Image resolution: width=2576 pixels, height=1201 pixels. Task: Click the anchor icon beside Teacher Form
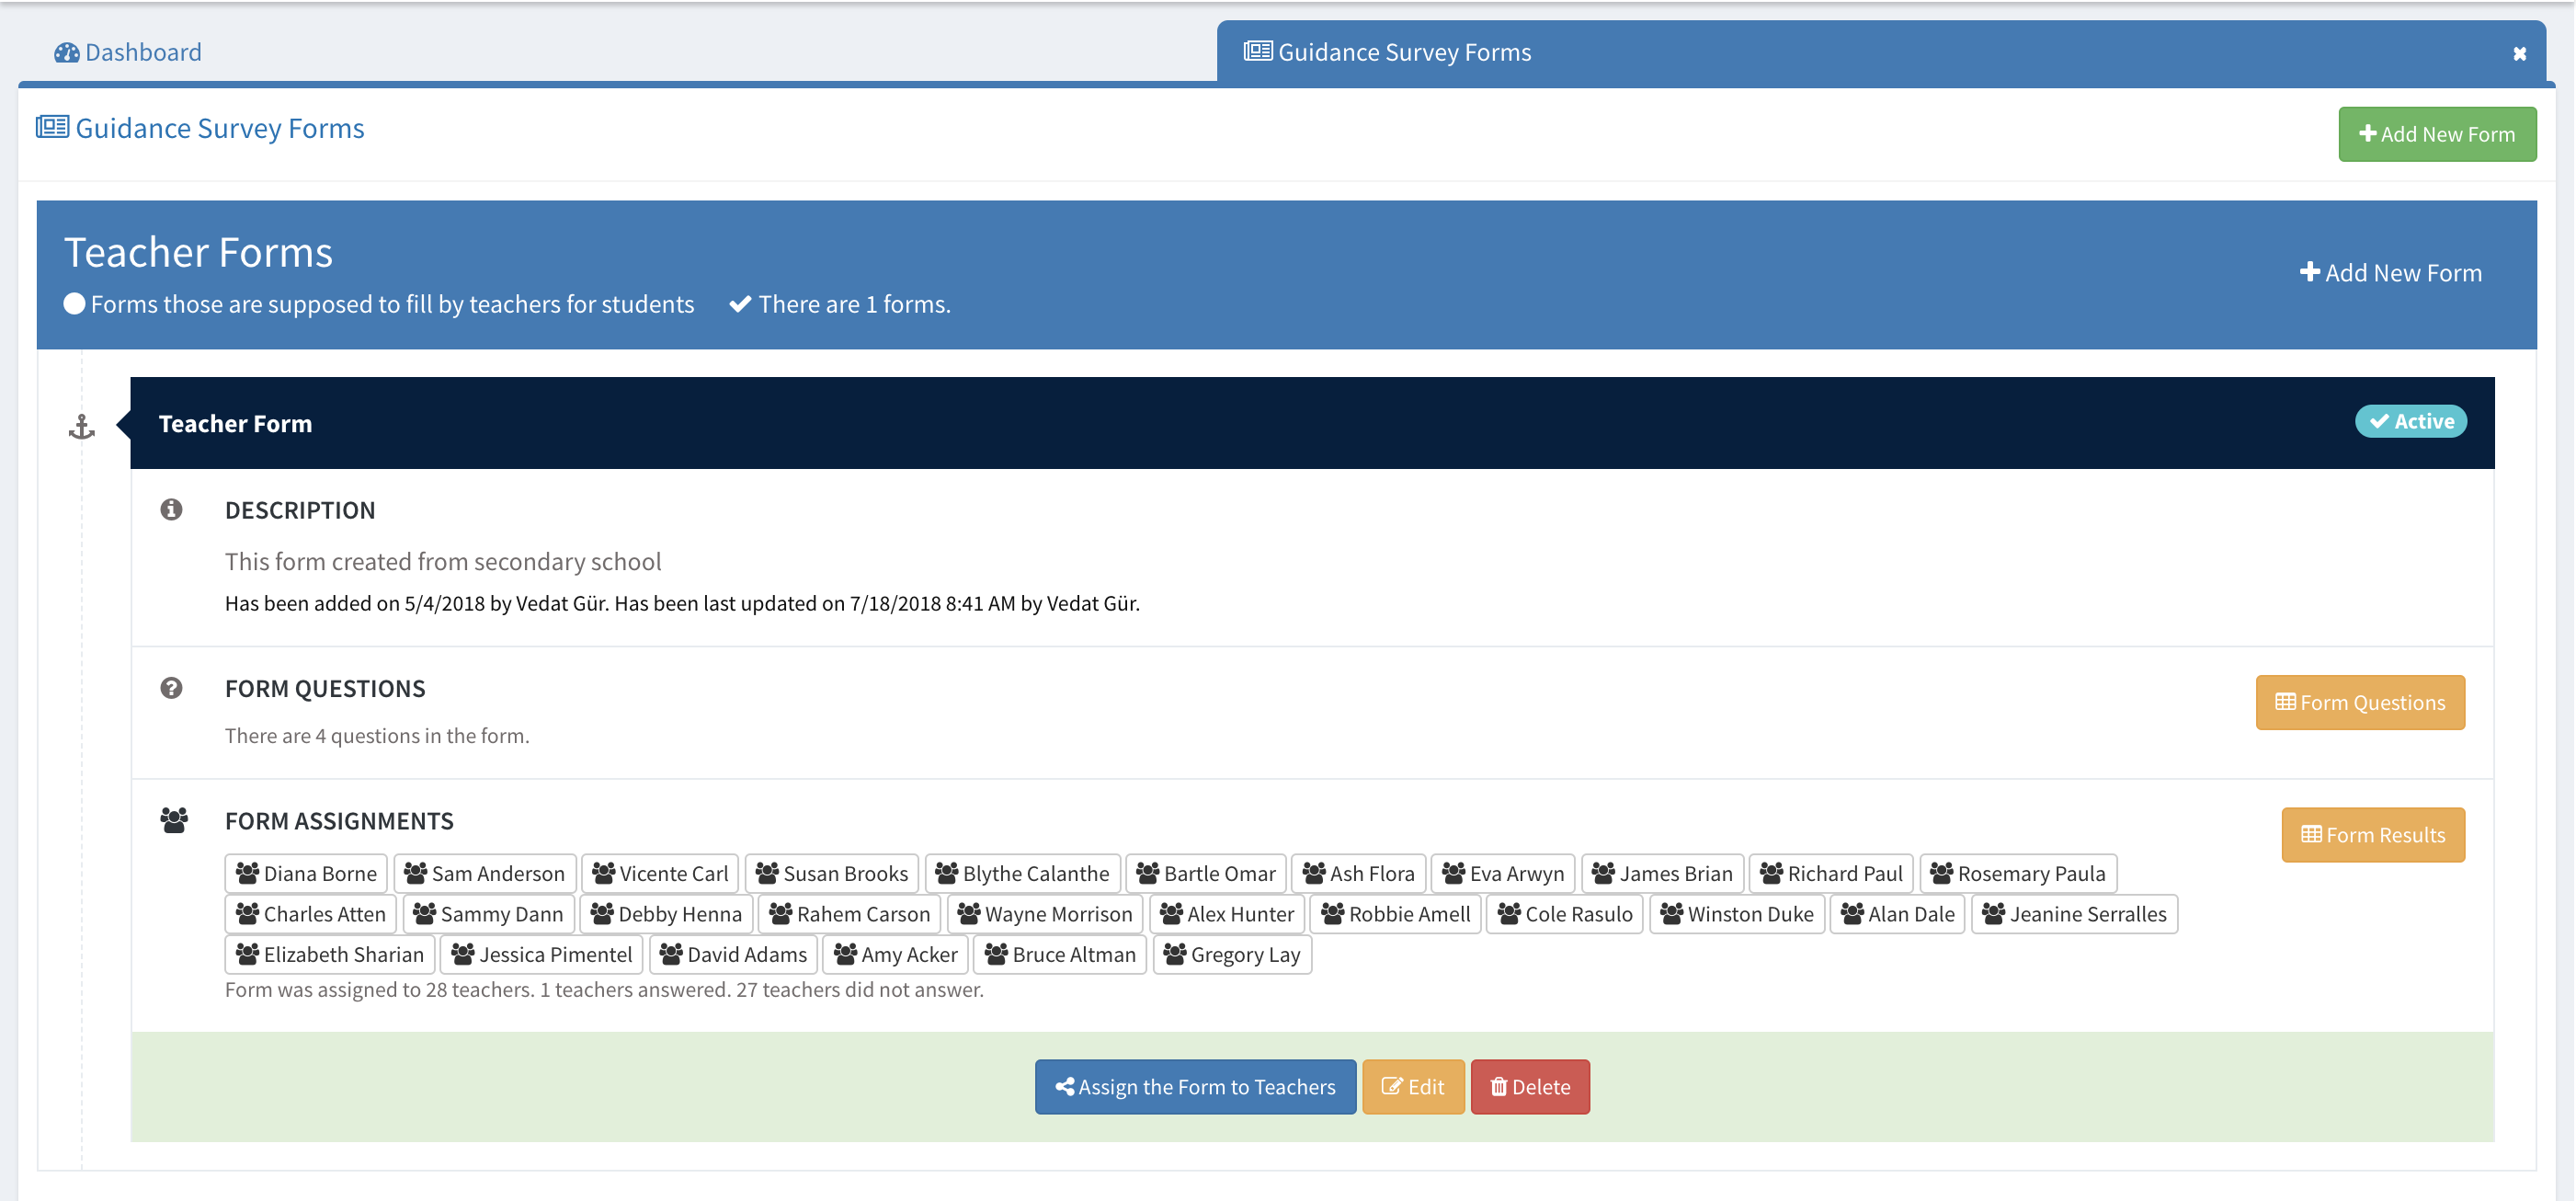[x=81, y=427]
